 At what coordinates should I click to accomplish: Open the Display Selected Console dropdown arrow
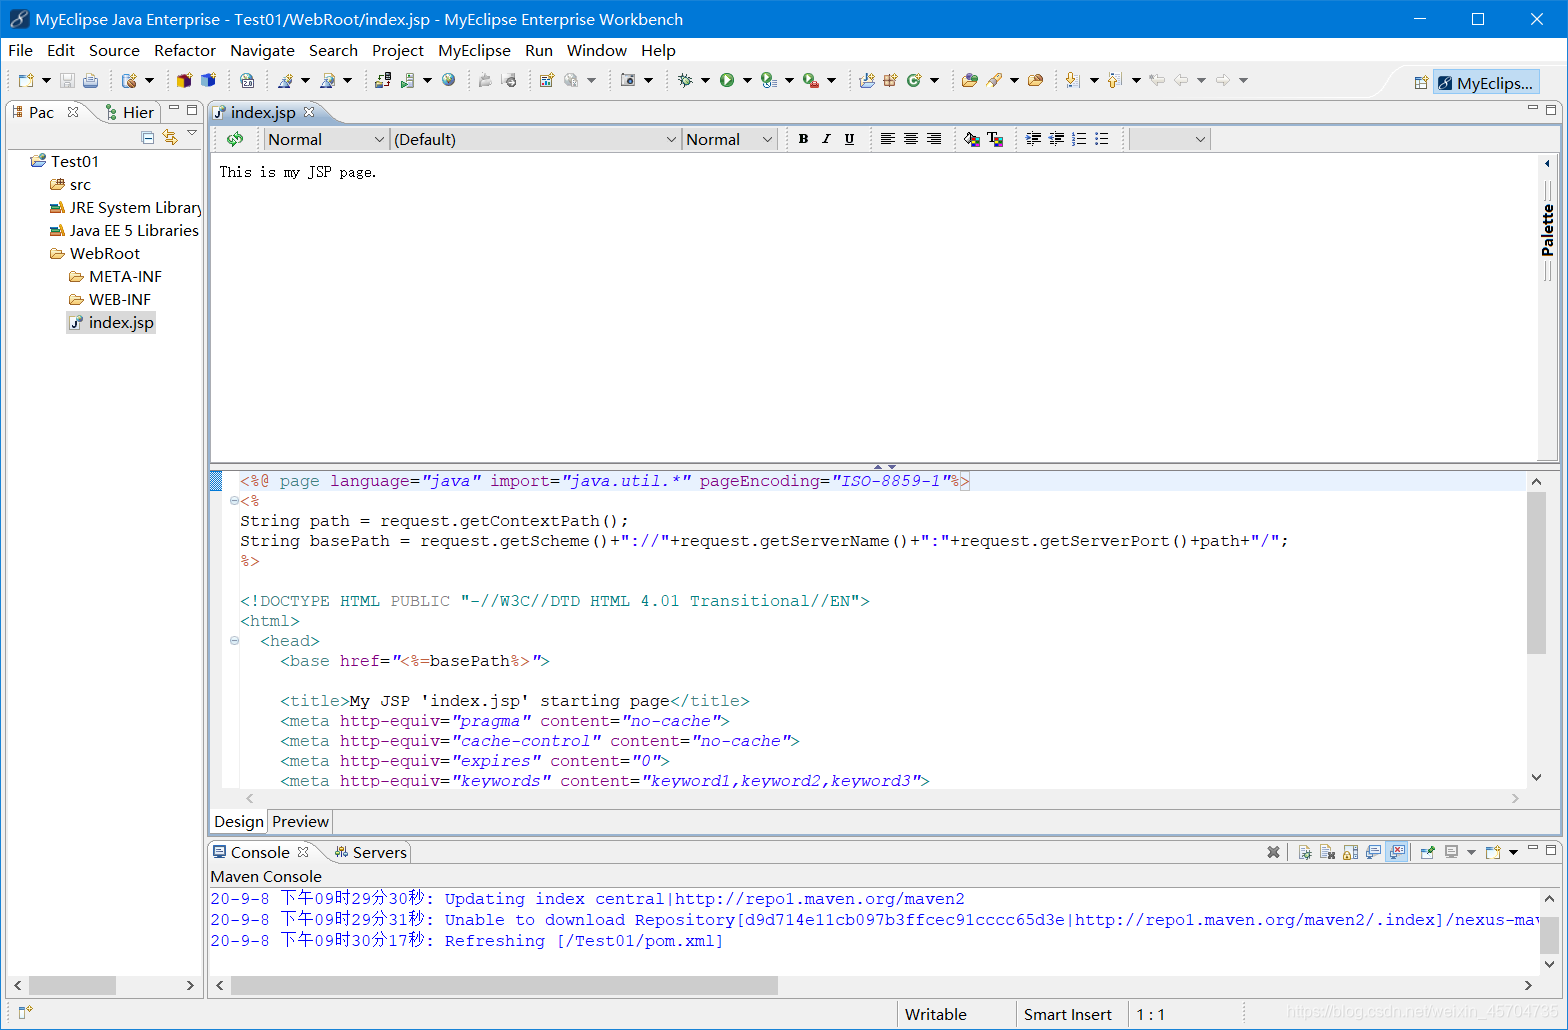click(1471, 852)
